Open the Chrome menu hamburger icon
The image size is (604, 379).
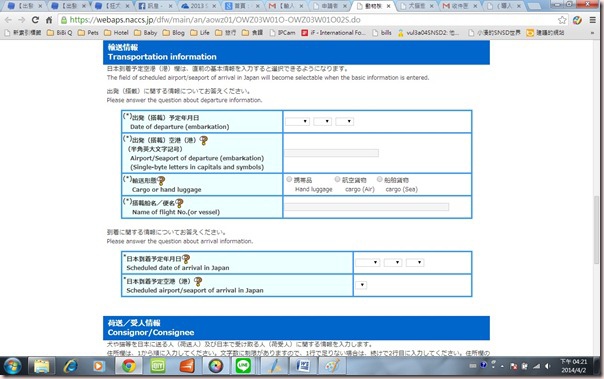click(592, 20)
